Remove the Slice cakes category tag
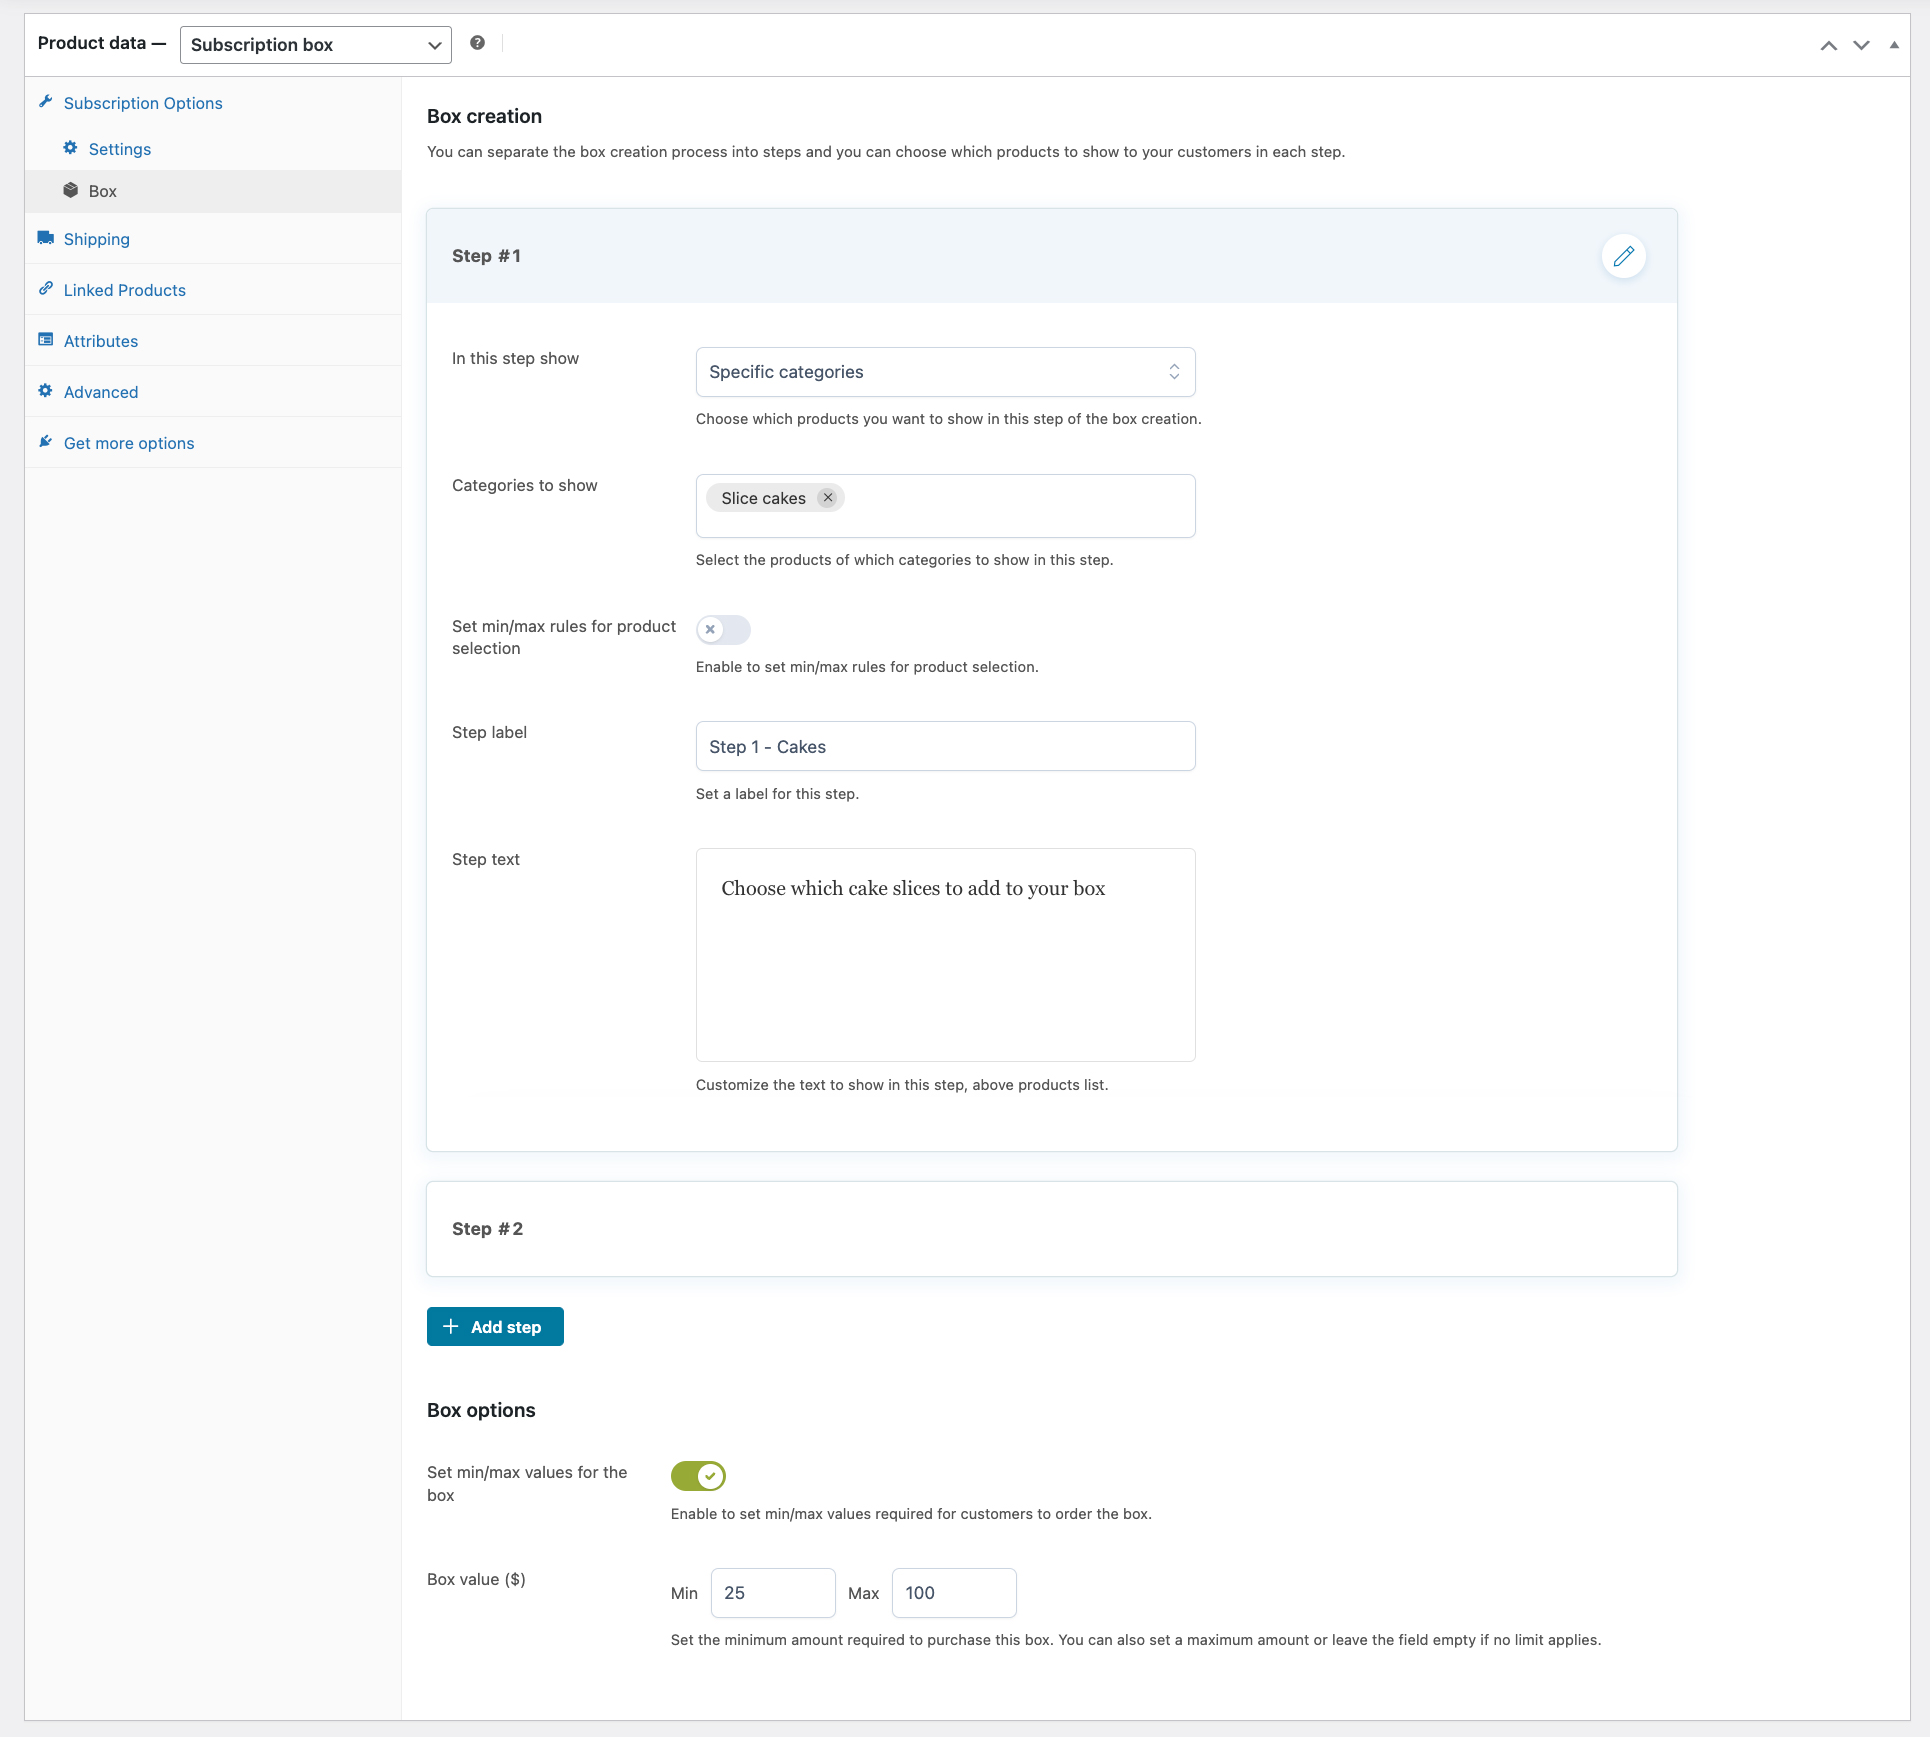Screen dimensions: 1930x1737 pyautogui.click(x=827, y=498)
